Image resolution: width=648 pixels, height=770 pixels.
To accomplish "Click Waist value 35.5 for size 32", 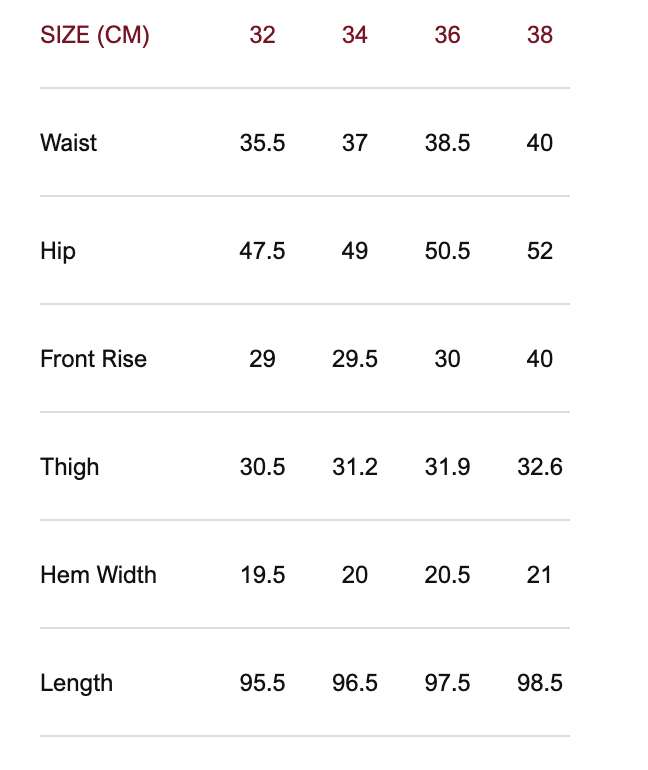I will [262, 143].
